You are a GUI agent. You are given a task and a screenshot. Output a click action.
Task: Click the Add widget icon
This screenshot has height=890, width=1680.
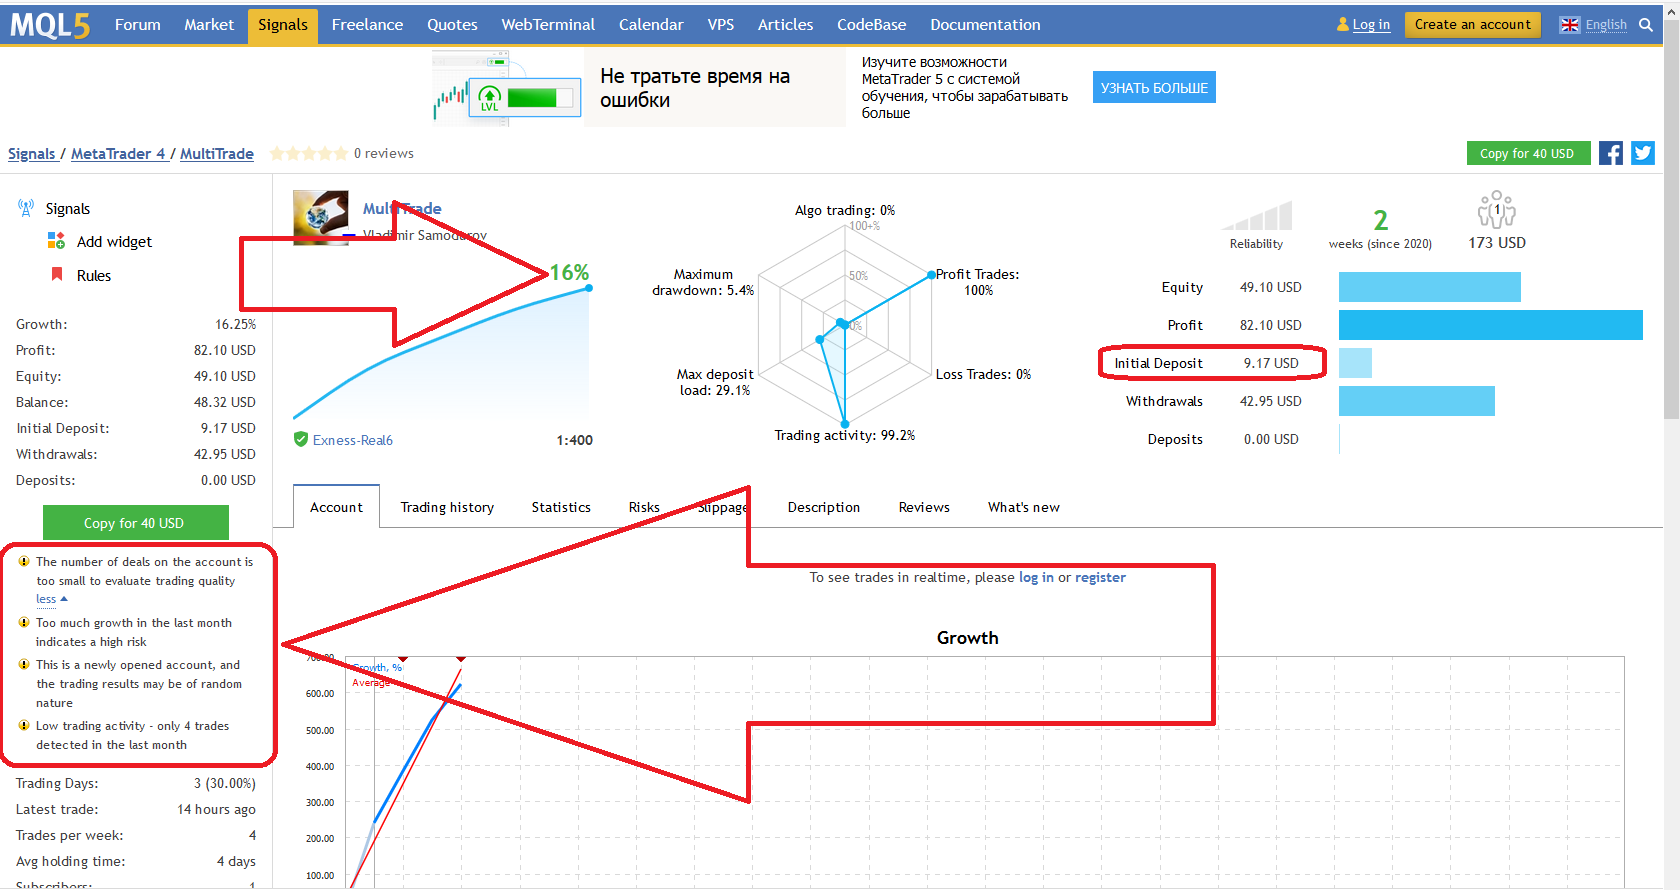(x=56, y=241)
